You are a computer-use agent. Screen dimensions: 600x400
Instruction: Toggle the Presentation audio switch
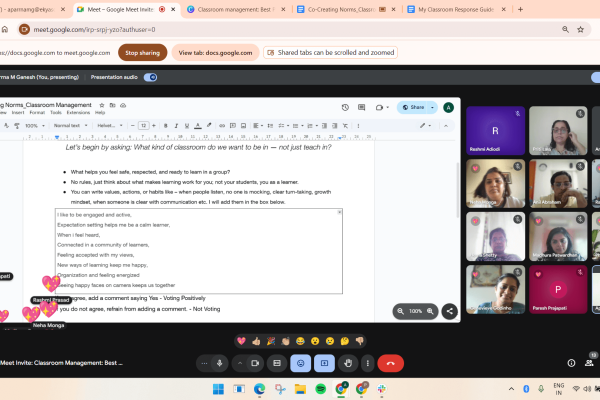pyautogui.click(x=150, y=77)
